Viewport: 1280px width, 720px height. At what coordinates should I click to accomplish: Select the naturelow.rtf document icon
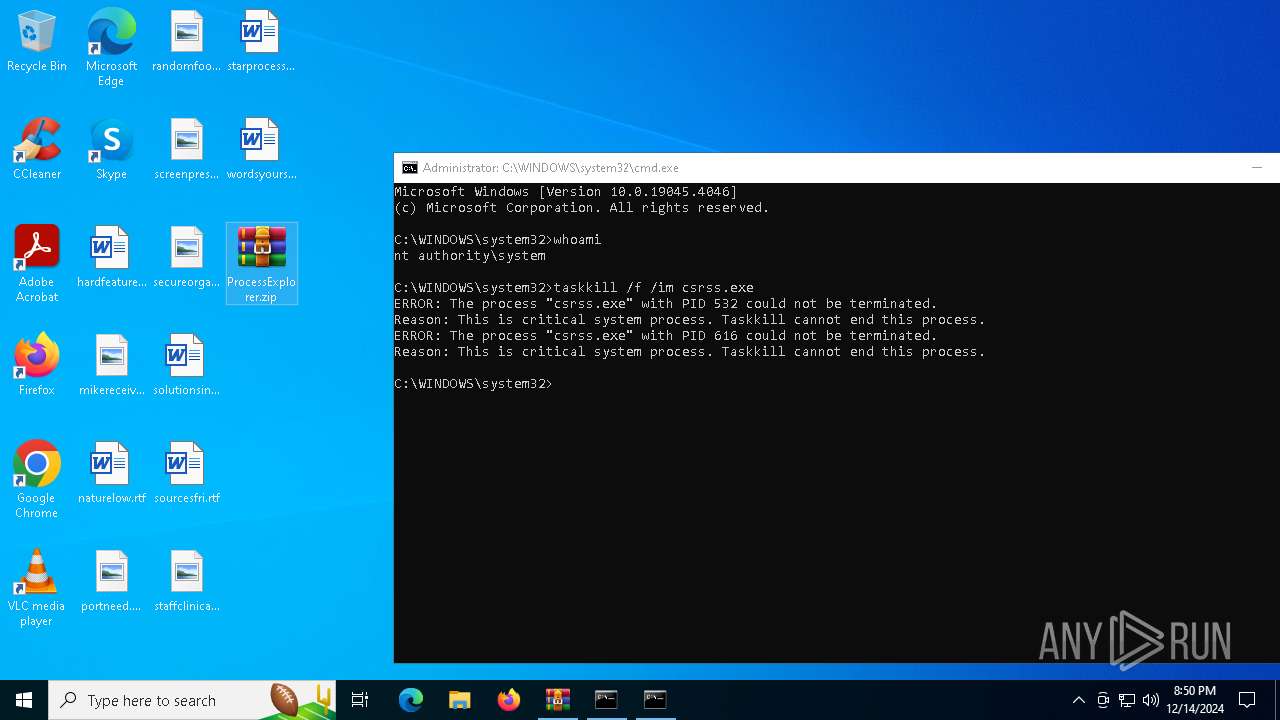pyautogui.click(x=111, y=474)
